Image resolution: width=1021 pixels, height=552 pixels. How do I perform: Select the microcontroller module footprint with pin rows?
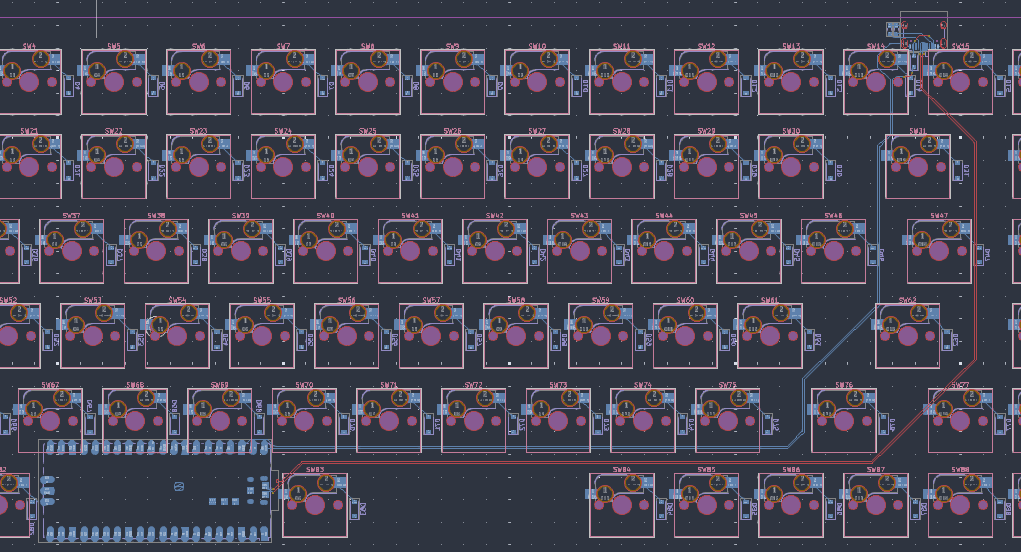[x=155, y=491]
